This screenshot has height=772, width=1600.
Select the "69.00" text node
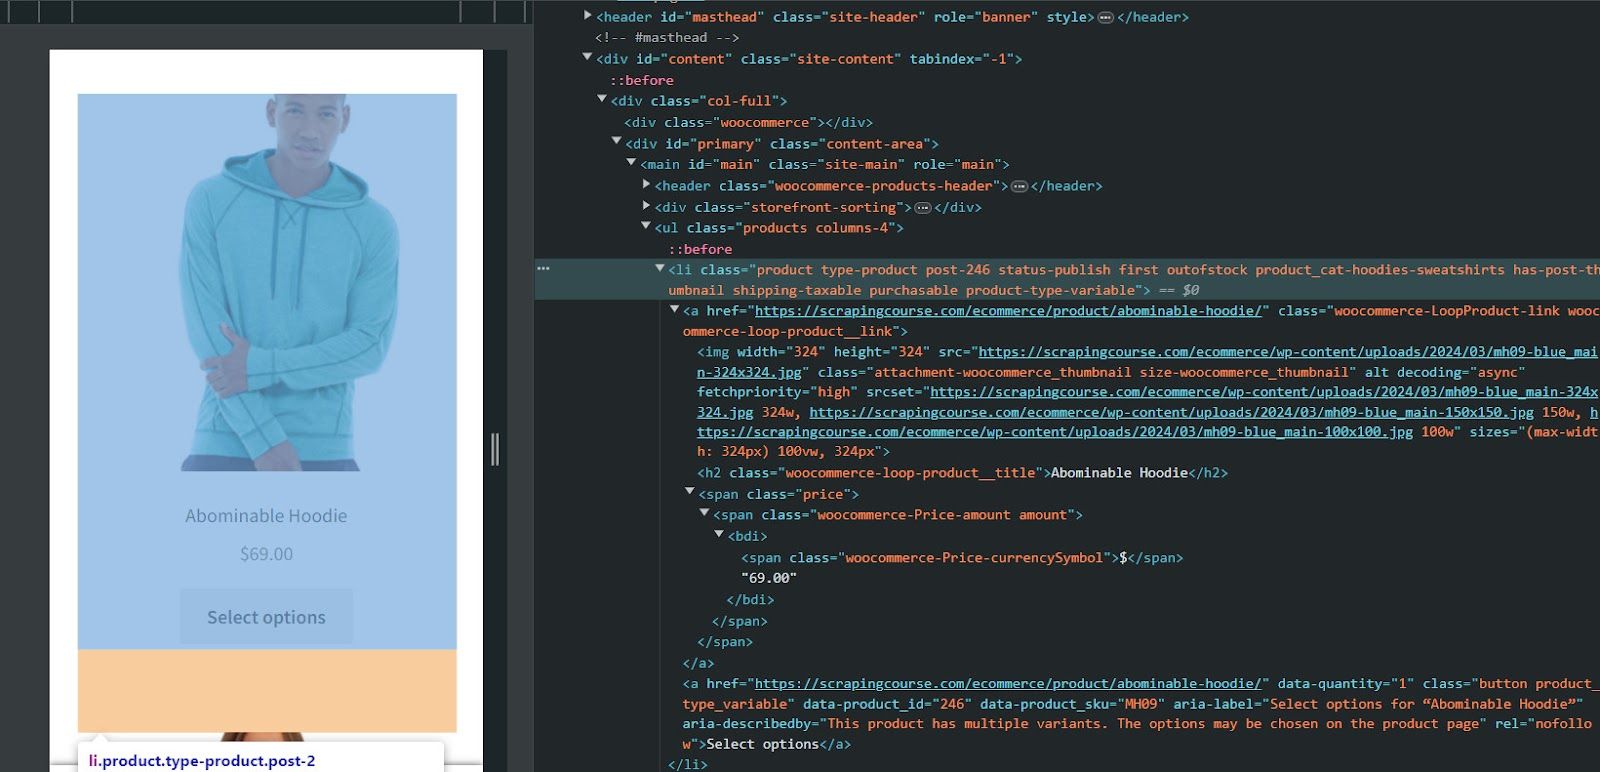pos(769,578)
